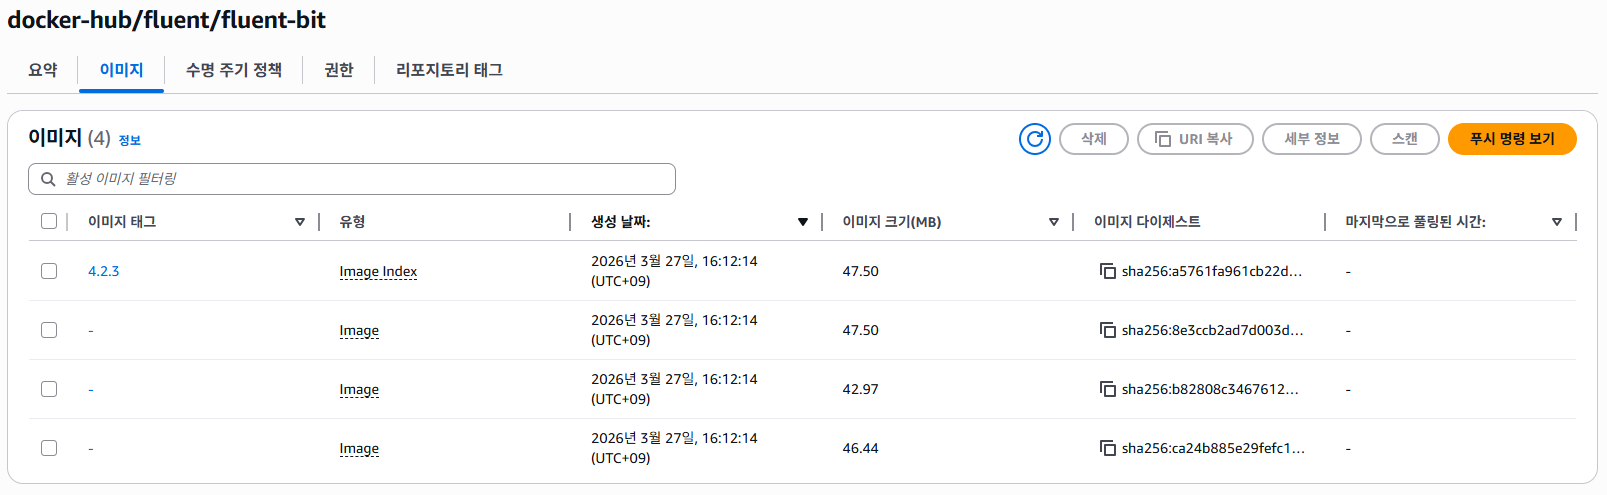This screenshot has width=1607, height=495.
Task: Check the box for tag 4.2.3
Action: (49, 271)
